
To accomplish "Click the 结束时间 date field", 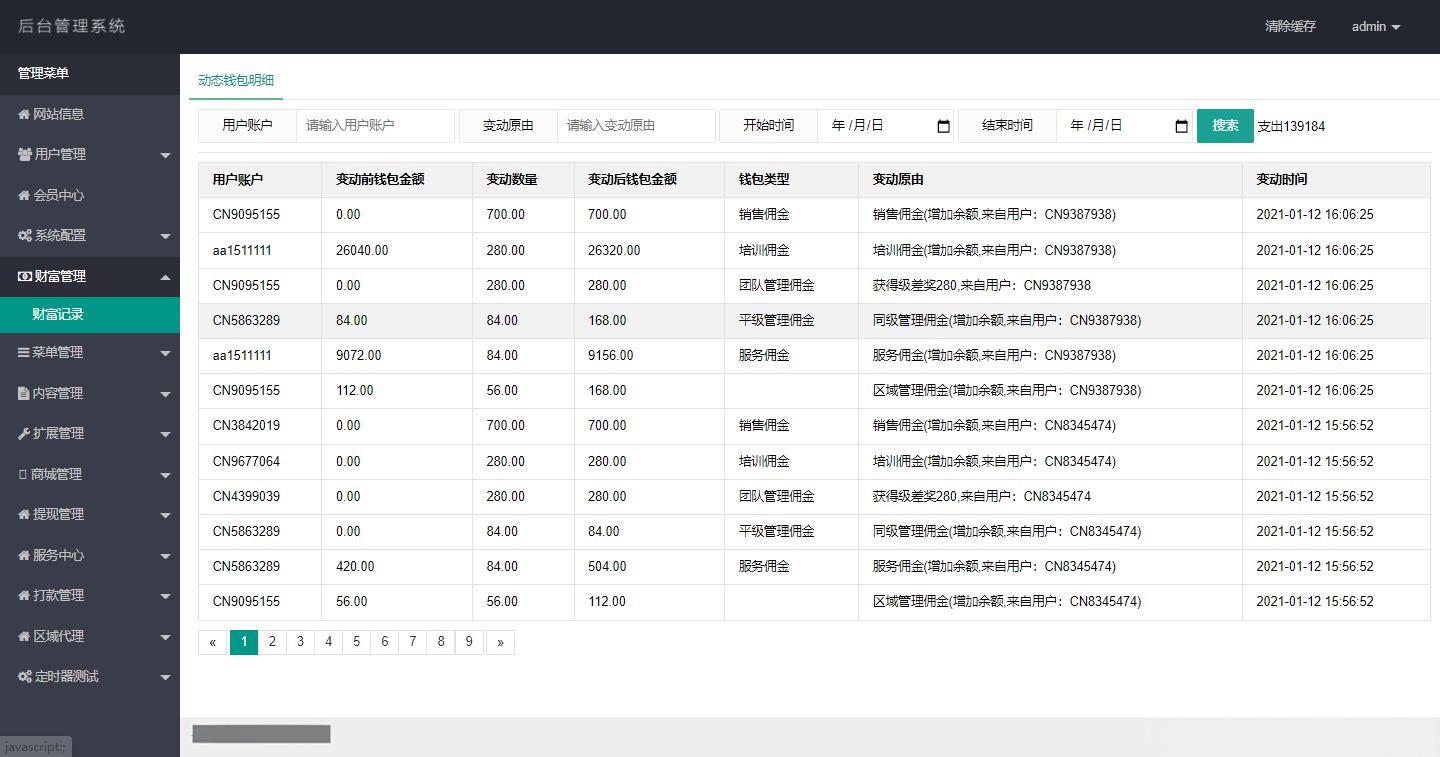I will coord(1124,125).
